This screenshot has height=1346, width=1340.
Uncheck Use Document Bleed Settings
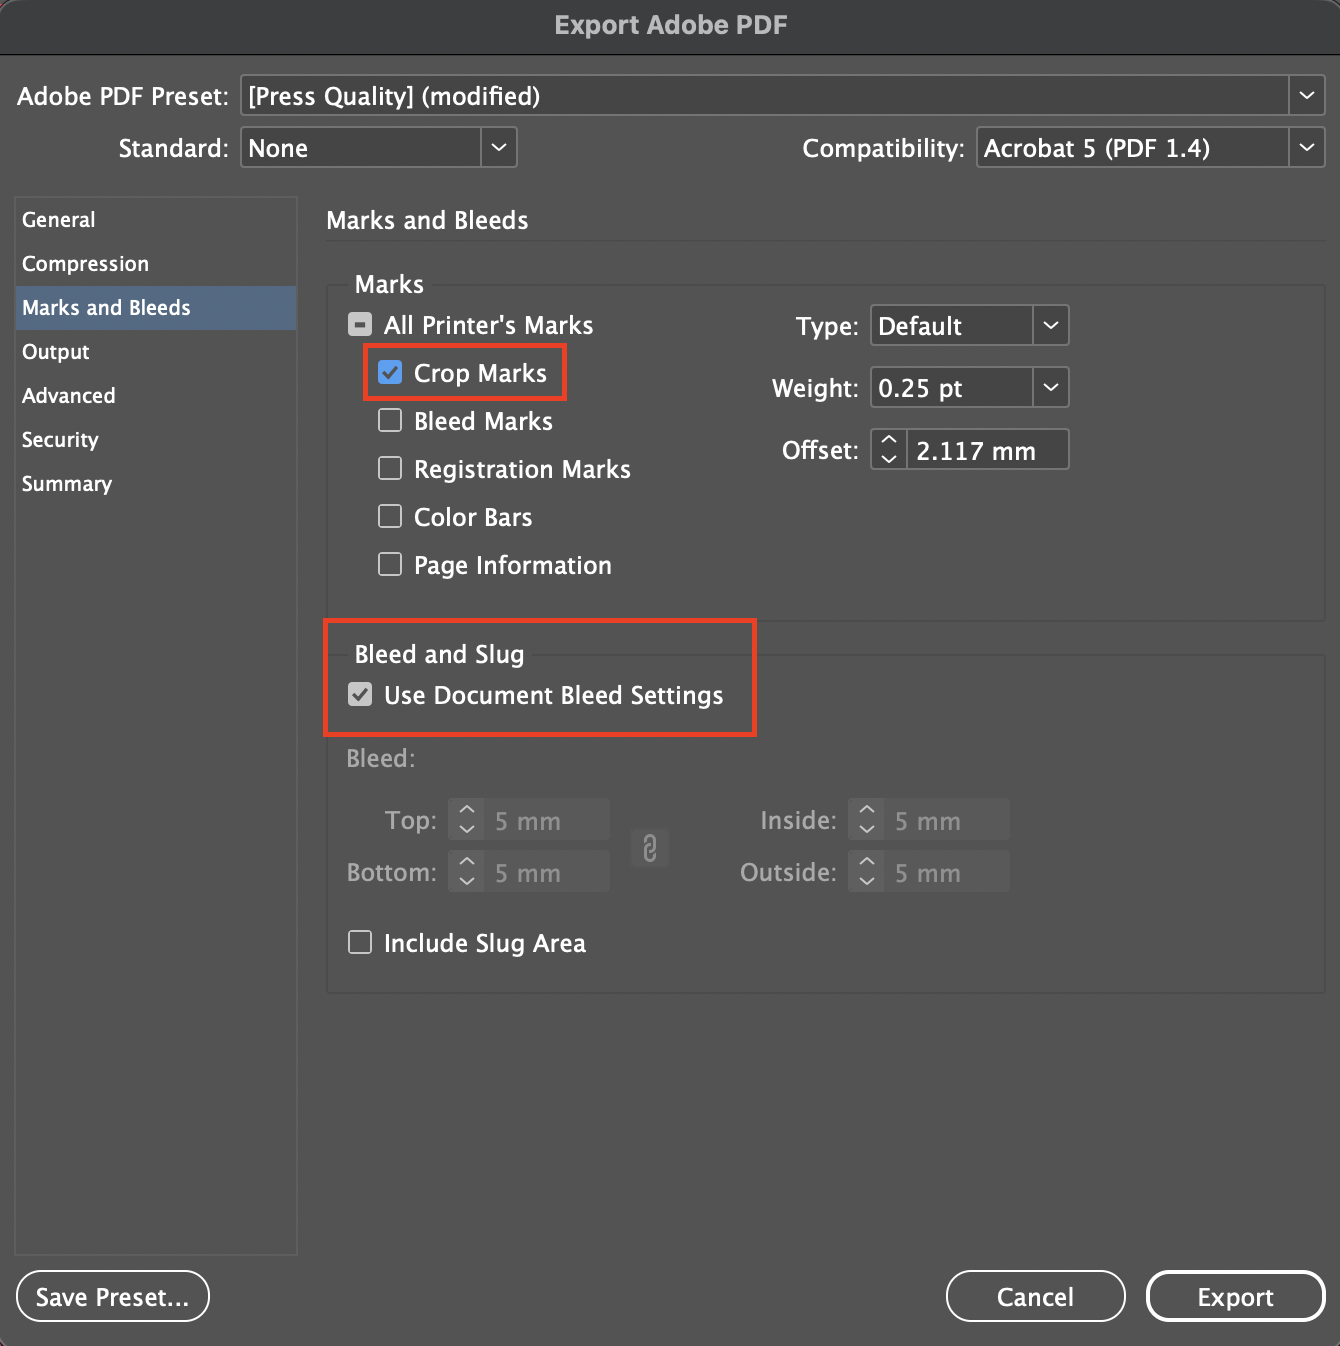(360, 695)
